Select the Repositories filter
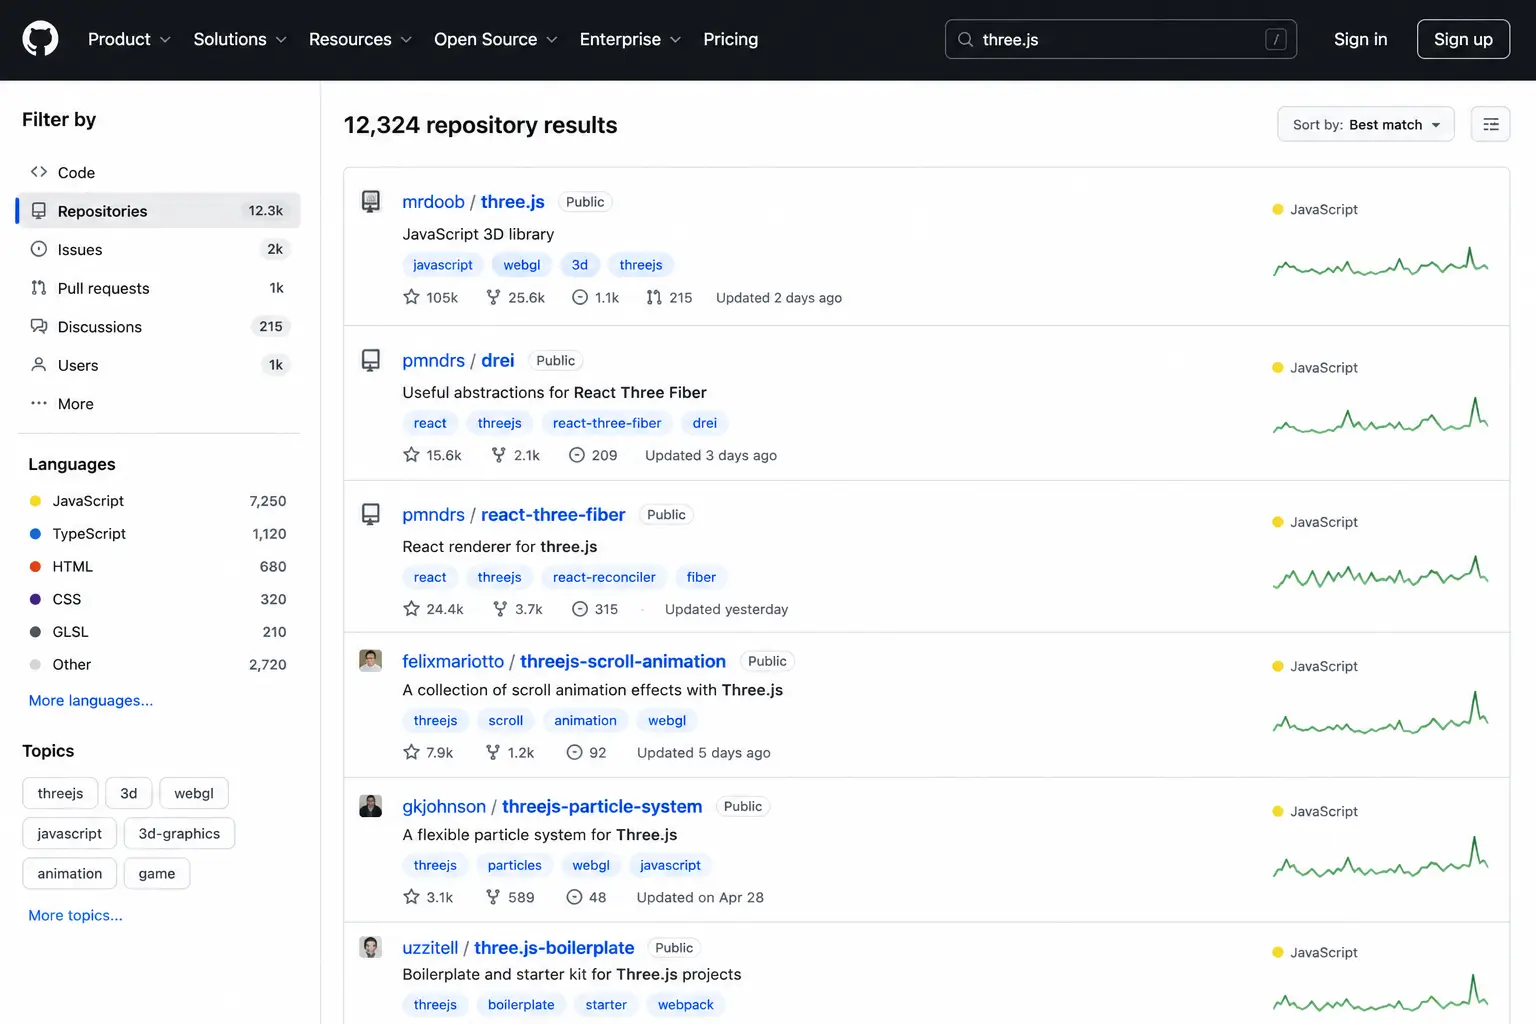The image size is (1536, 1024). tap(159, 211)
